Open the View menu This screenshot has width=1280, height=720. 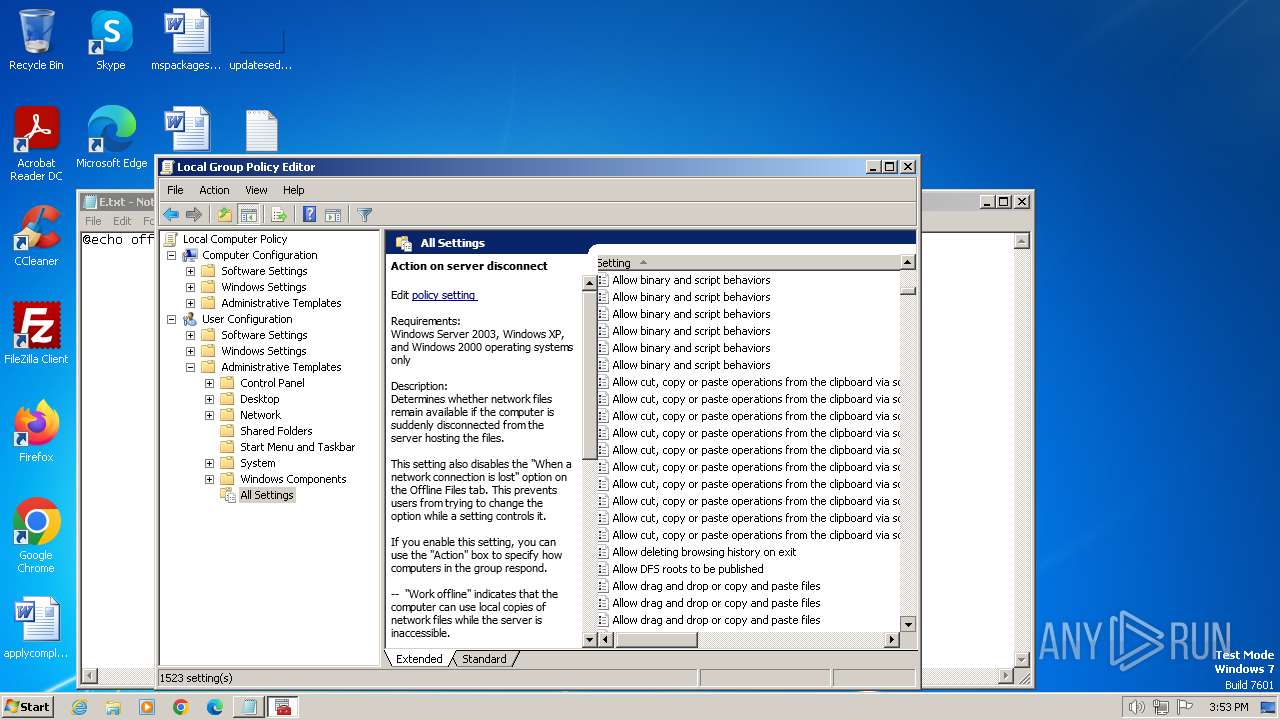pyautogui.click(x=256, y=190)
